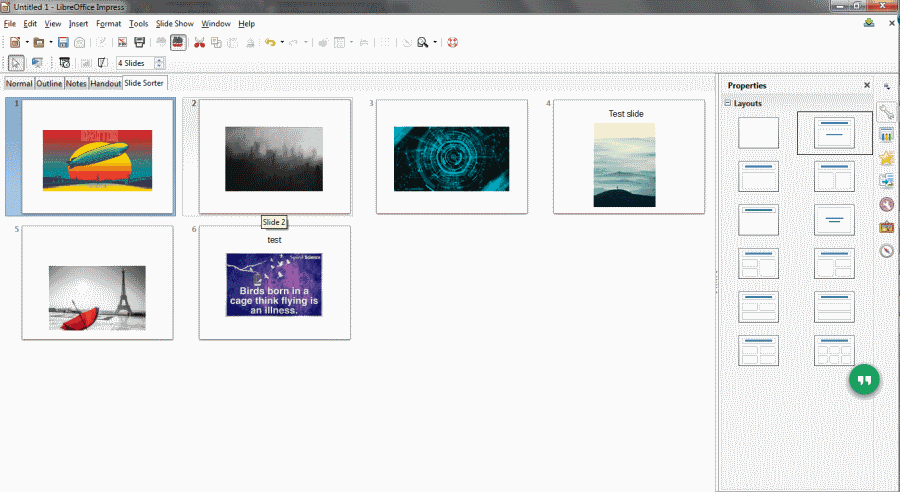The height and width of the screenshot is (492, 900).
Task: Select slide 3 cyan circular tech thumbnail
Action: click(x=452, y=157)
